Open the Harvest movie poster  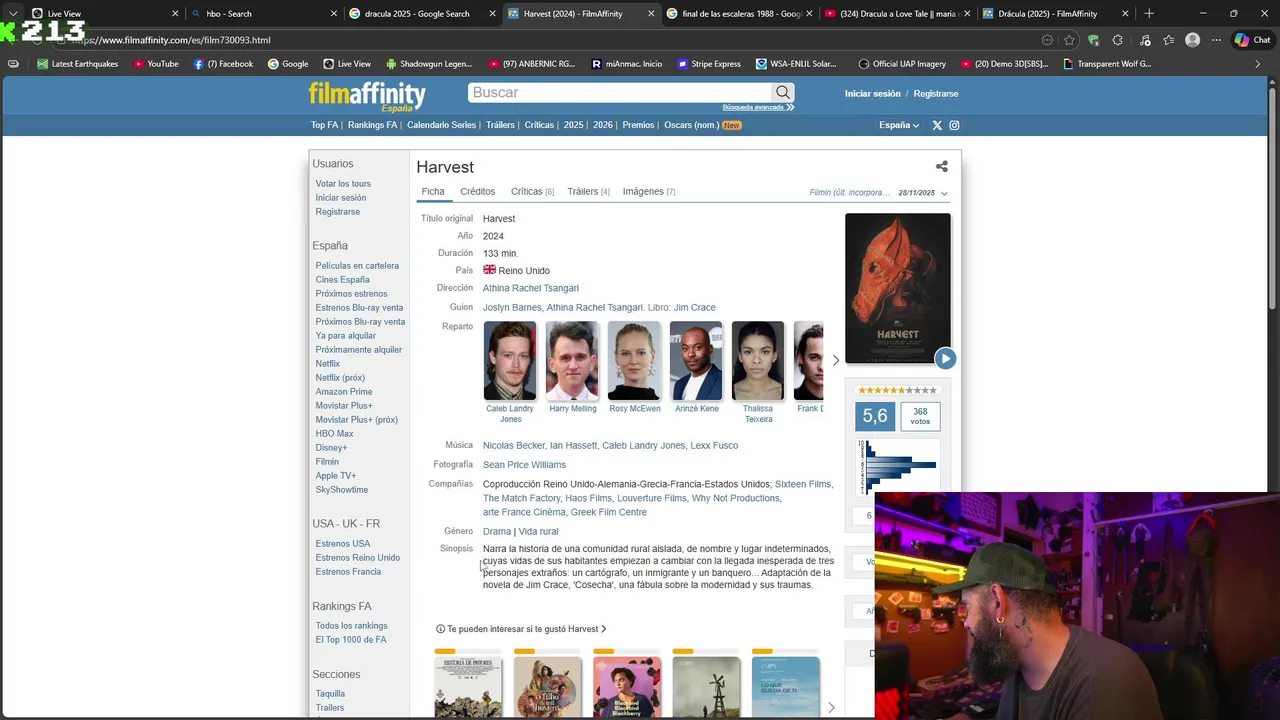[x=898, y=288]
